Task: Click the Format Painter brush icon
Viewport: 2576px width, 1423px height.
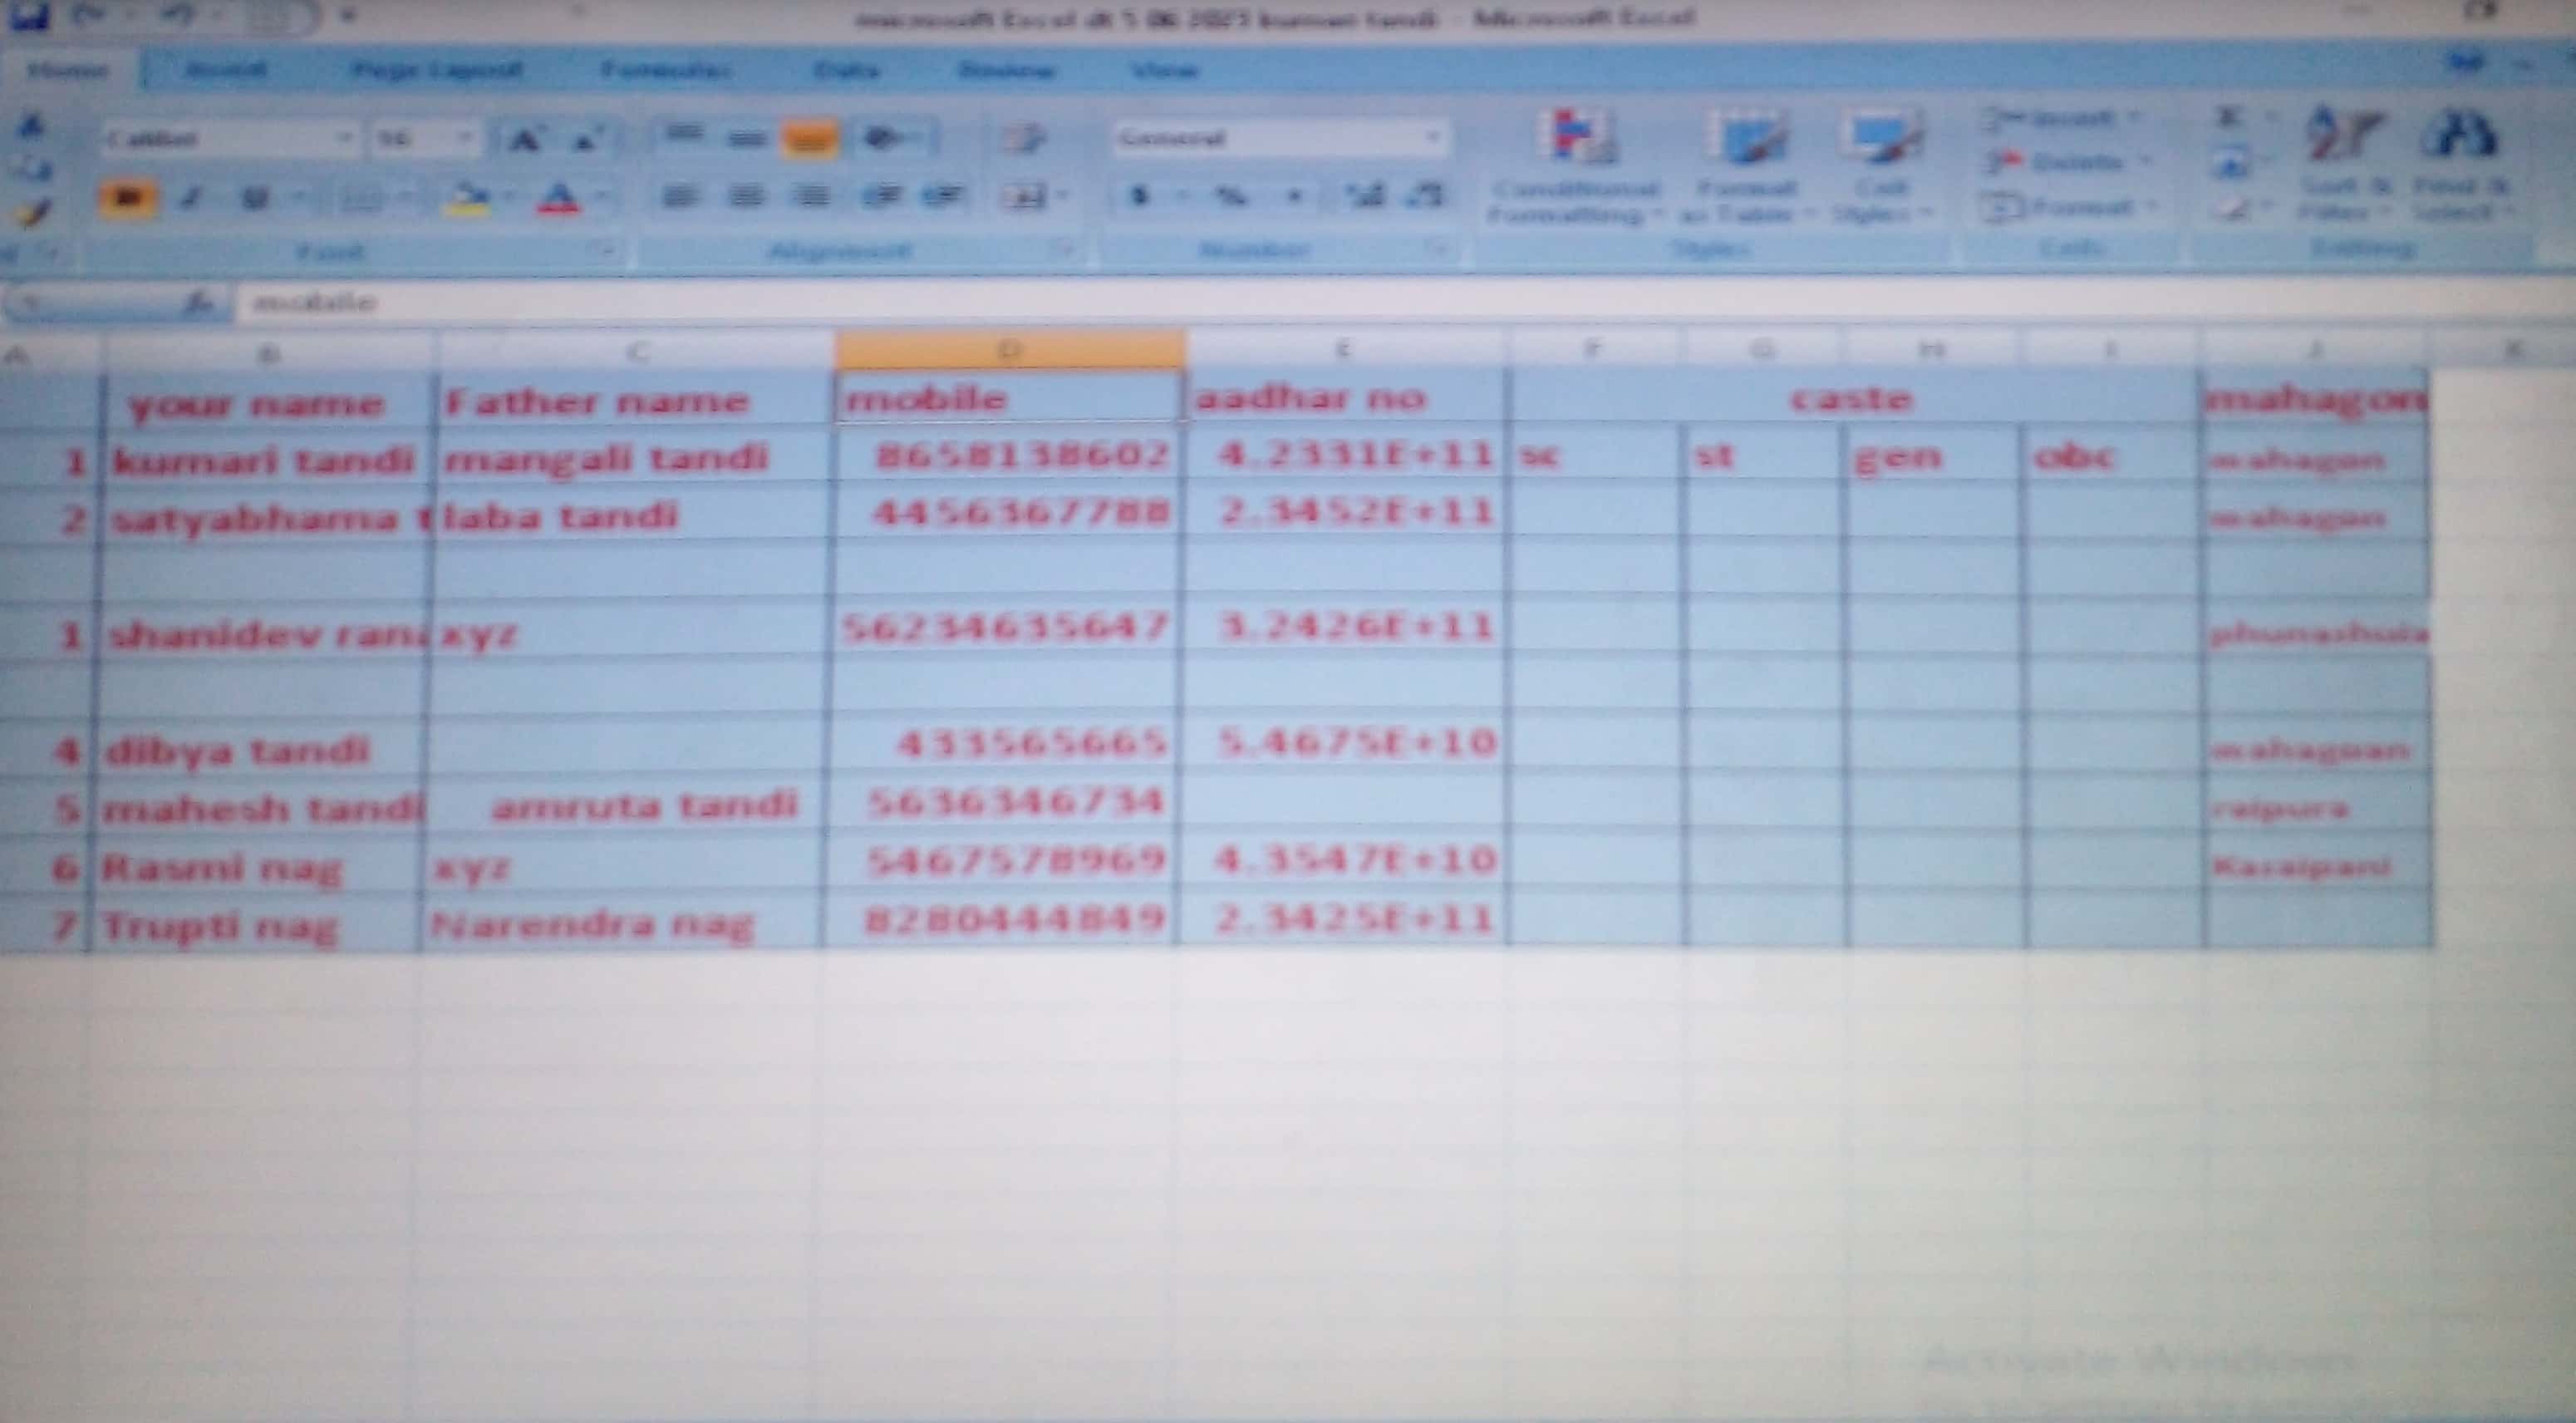Action: pyautogui.click(x=33, y=212)
